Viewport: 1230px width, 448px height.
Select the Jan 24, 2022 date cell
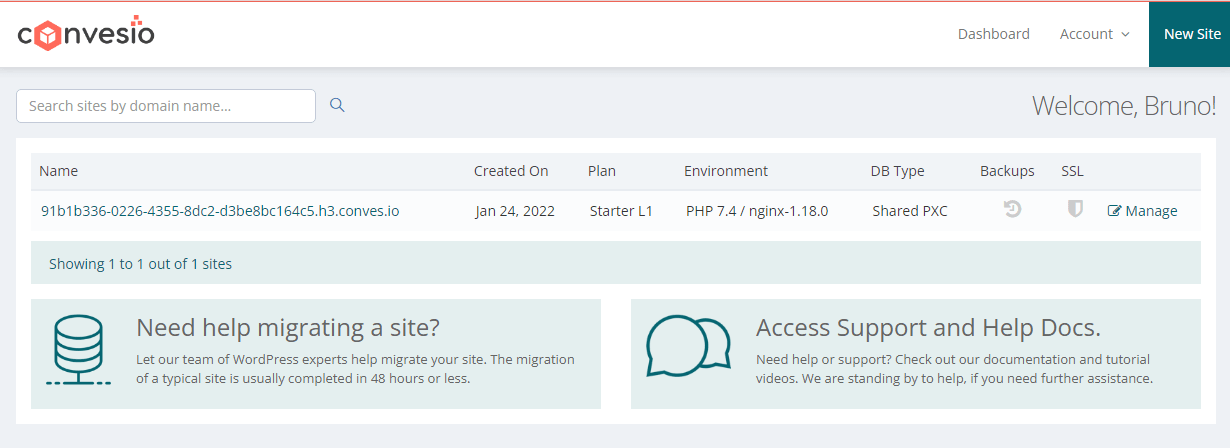coord(515,211)
